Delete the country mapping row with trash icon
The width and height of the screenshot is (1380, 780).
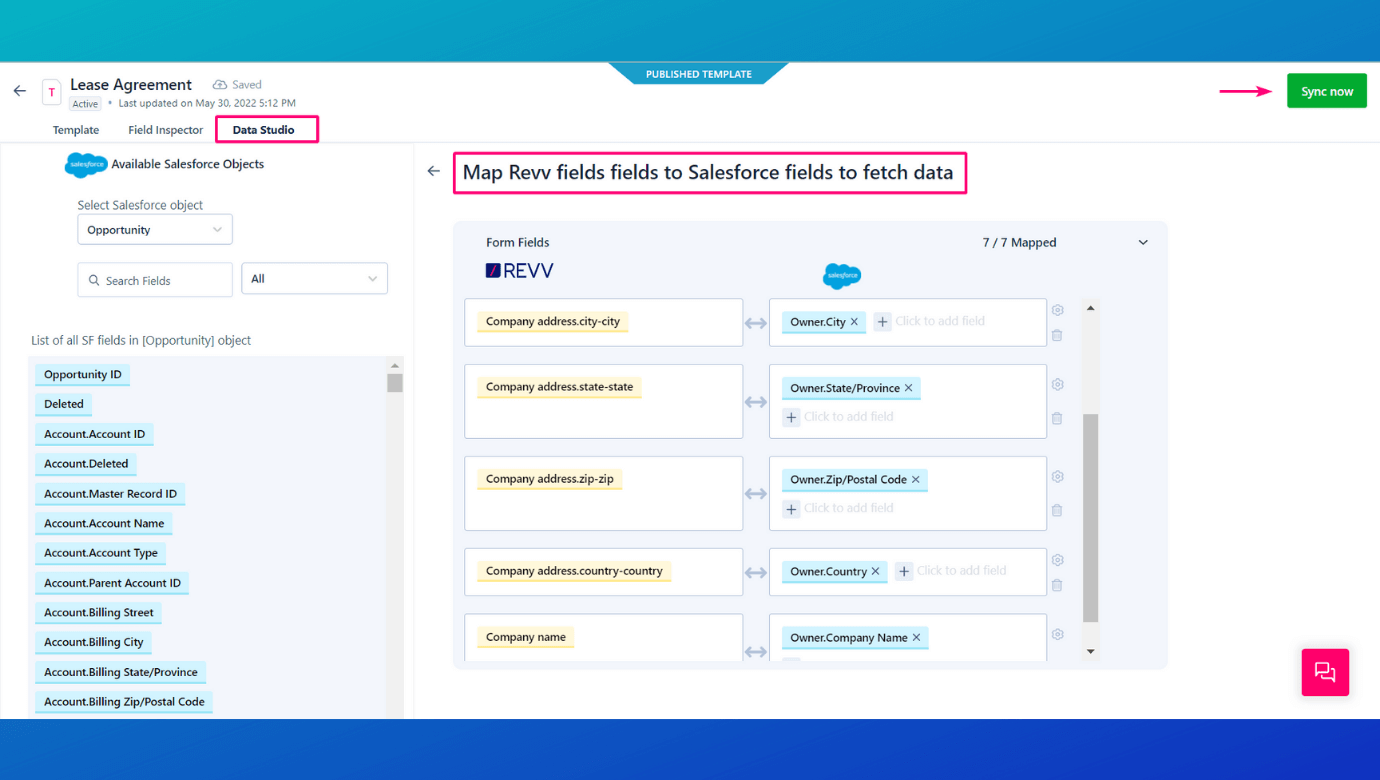tap(1057, 585)
